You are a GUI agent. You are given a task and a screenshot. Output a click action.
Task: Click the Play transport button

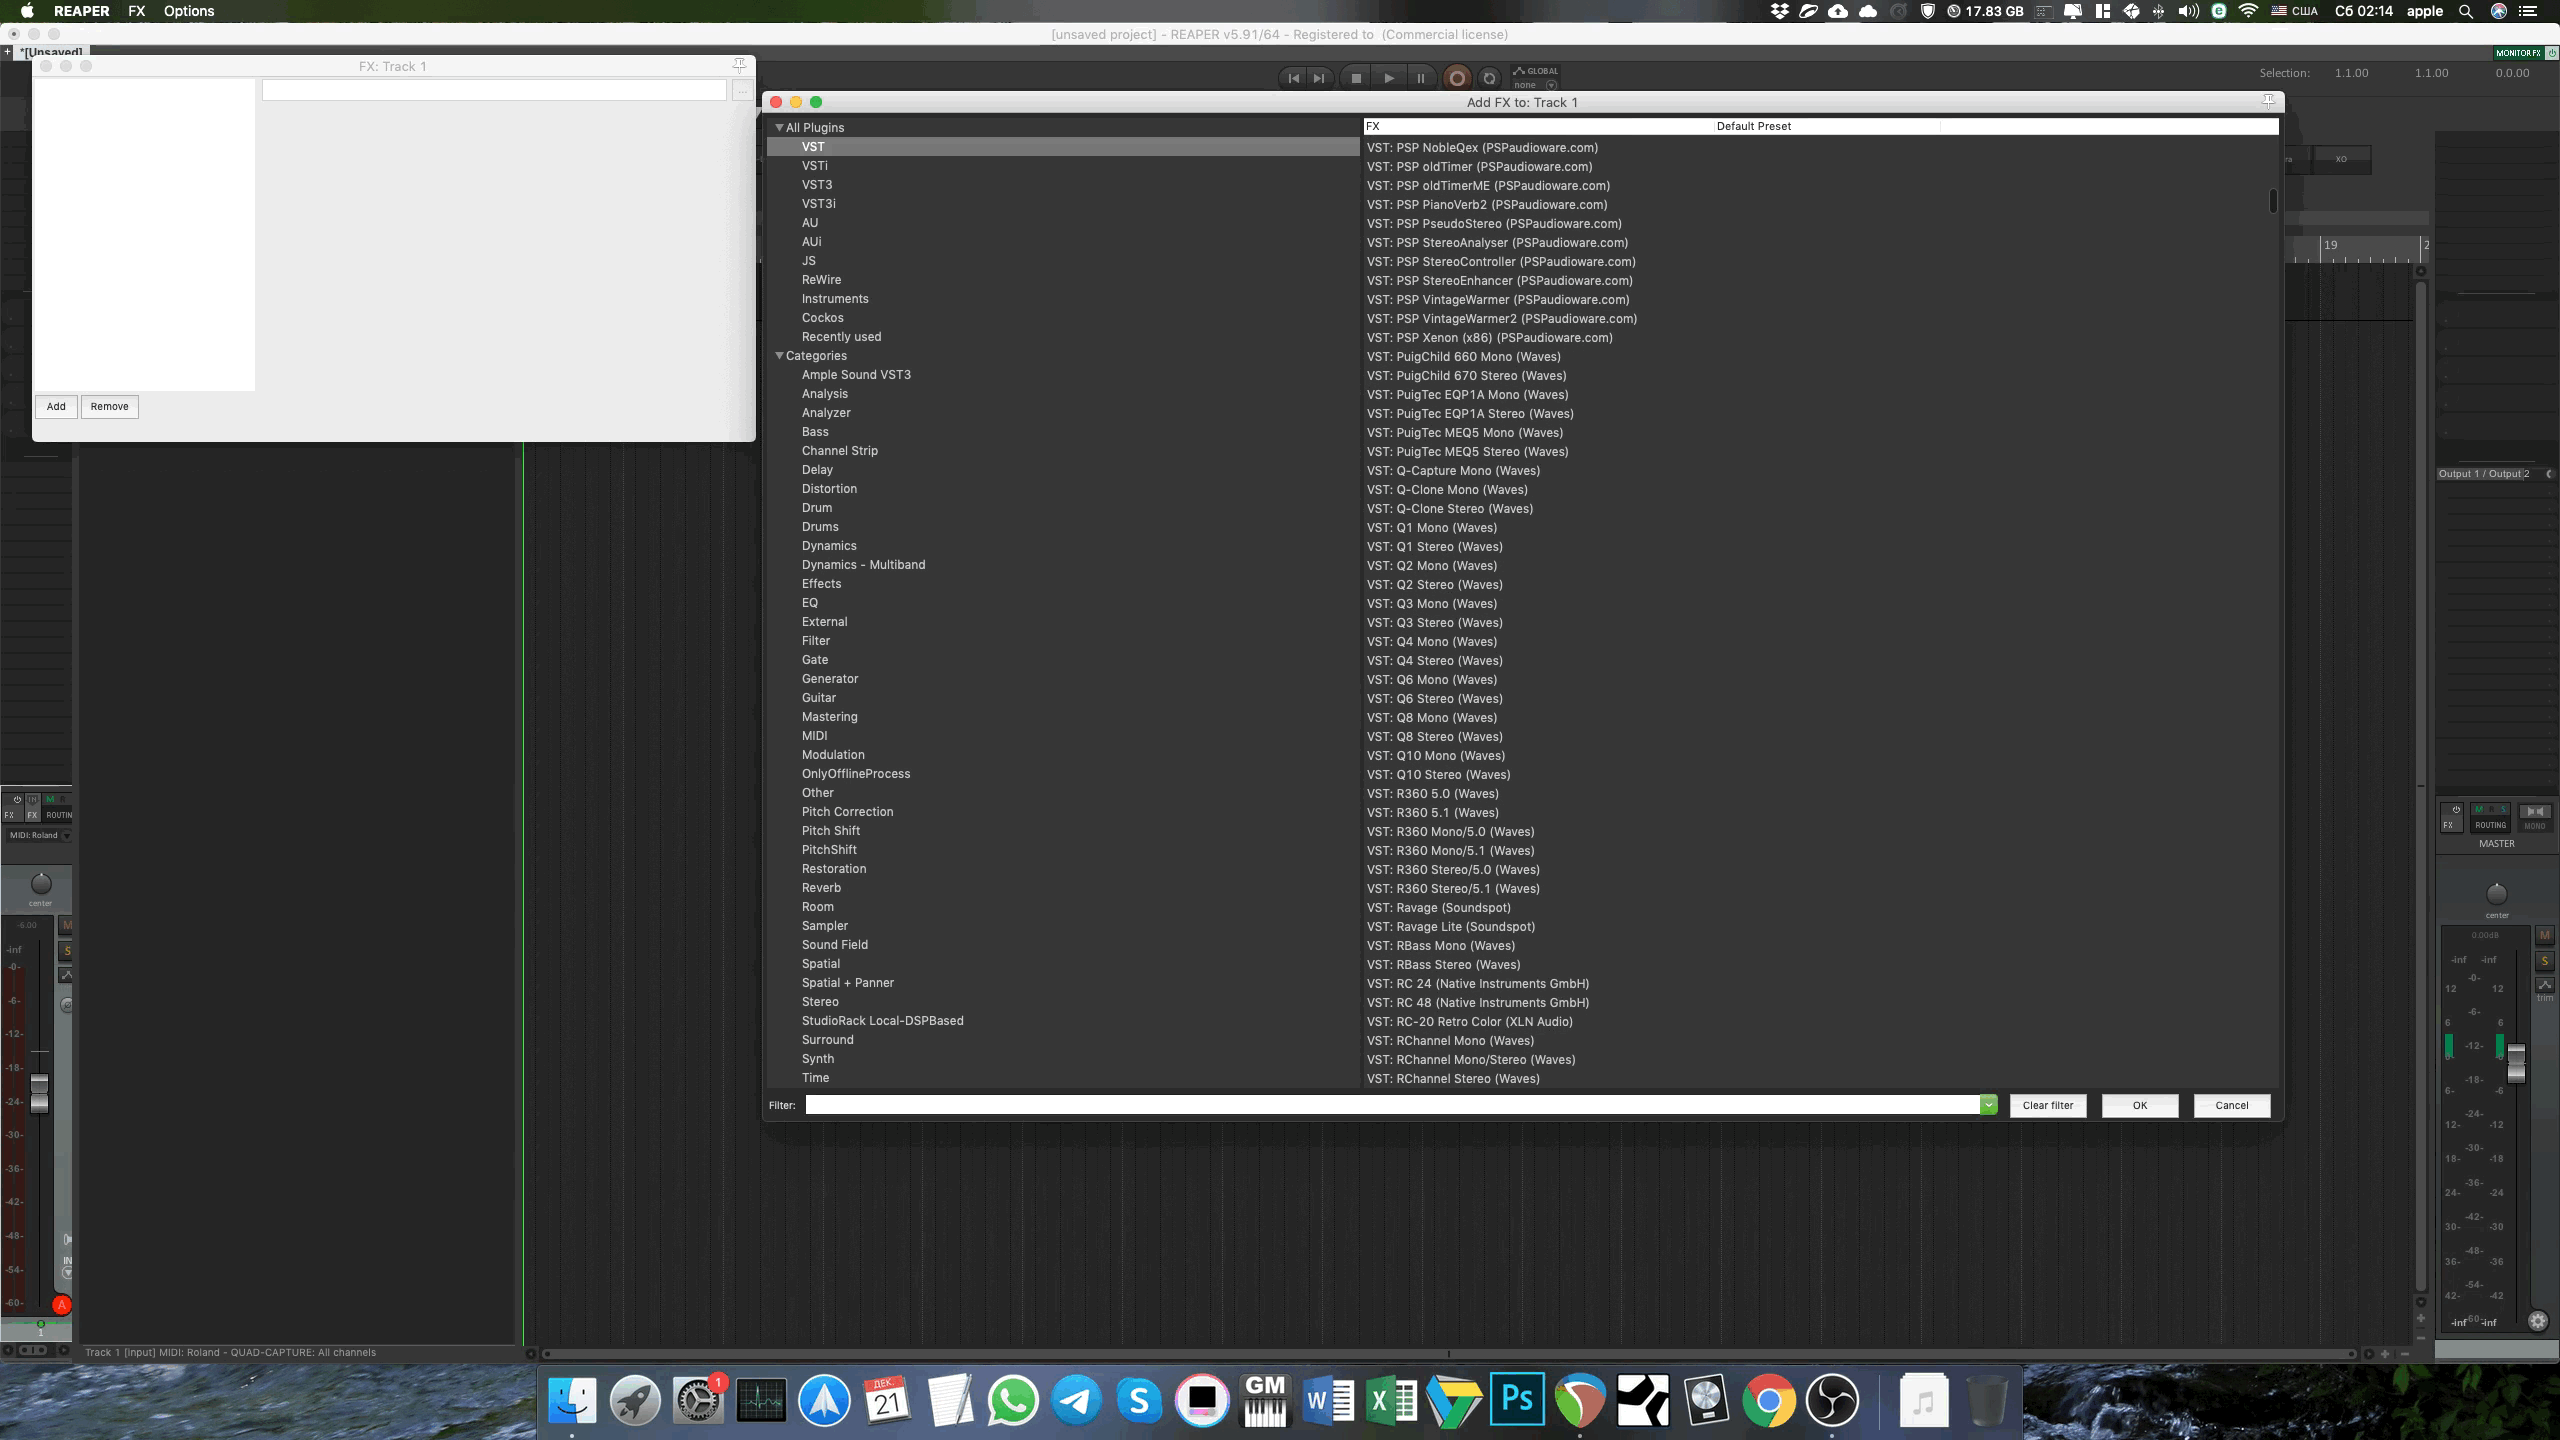pos(1389,78)
